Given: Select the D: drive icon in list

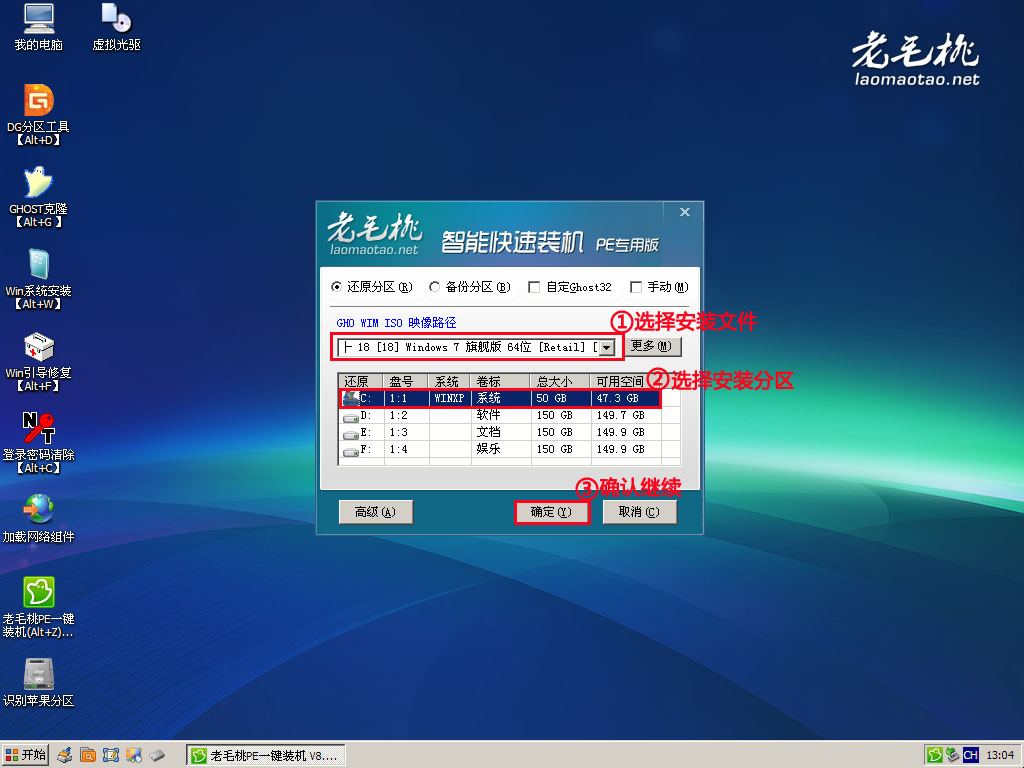Looking at the screenshot, I should click(351, 417).
